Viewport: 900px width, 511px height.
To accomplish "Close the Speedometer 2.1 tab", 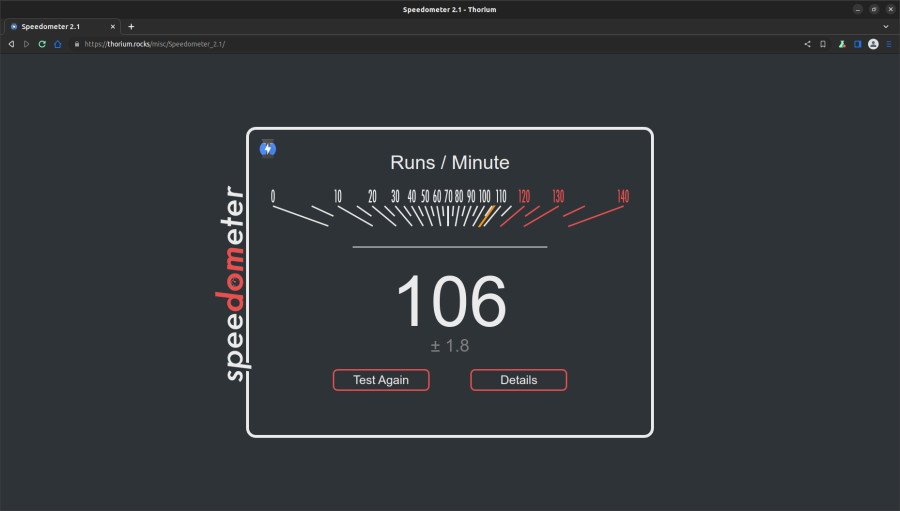I will click(x=112, y=26).
